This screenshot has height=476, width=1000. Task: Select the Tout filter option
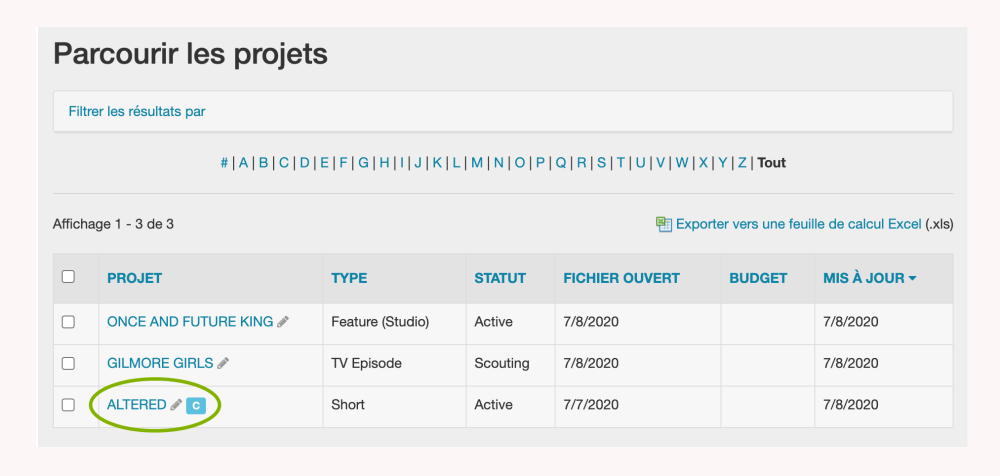tap(771, 163)
